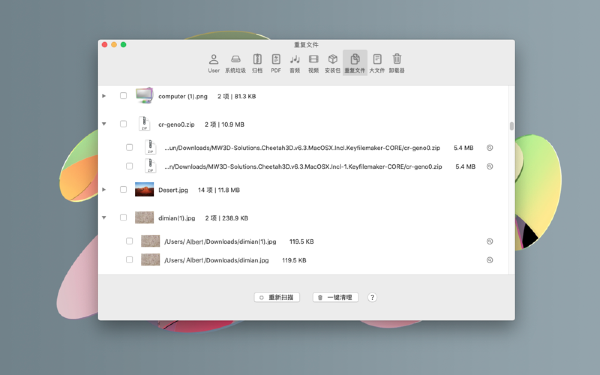Click the 一键清理 one-click clean button
Screen dimensions: 600x375
[336, 297]
